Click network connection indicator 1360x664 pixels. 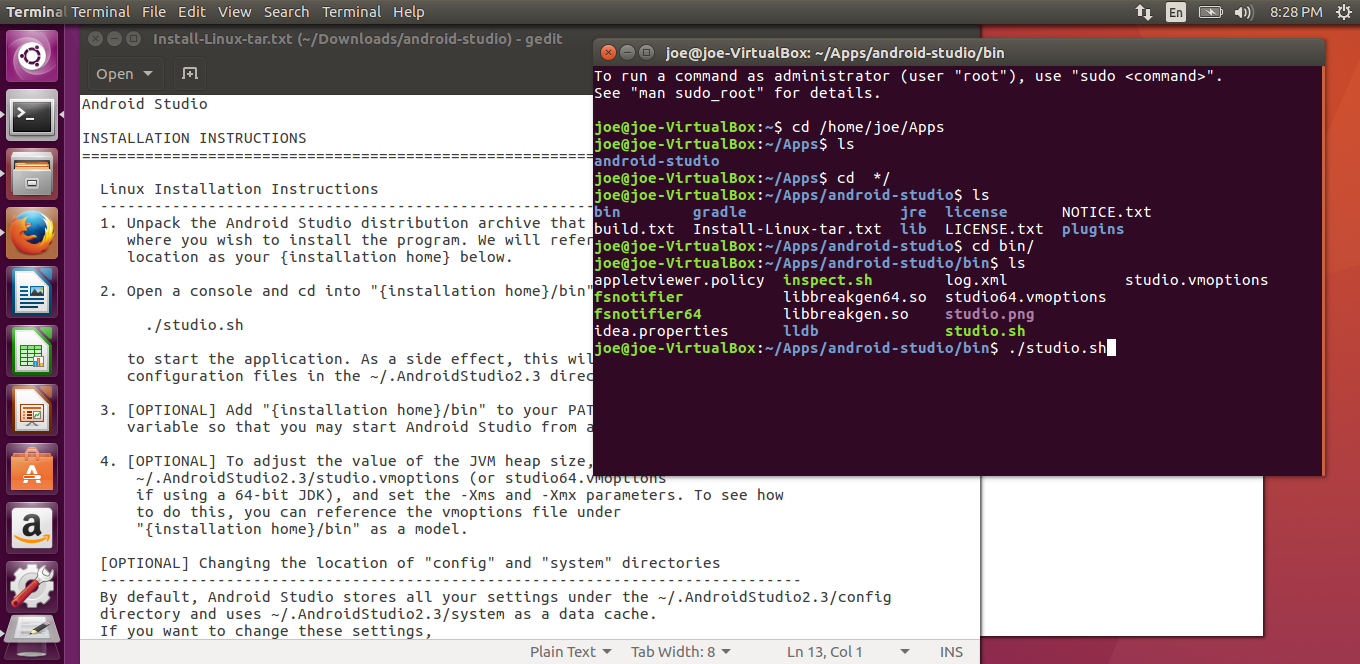click(1144, 12)
